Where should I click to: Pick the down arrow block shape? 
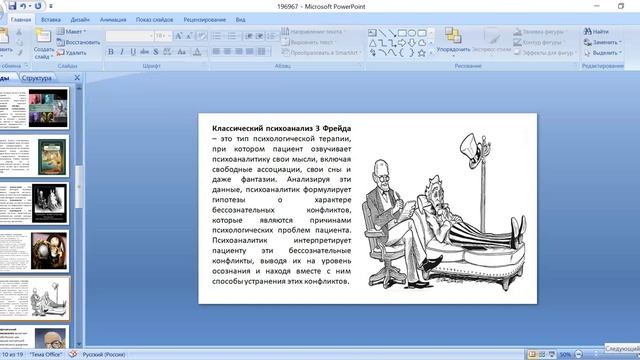coord(411,43)
